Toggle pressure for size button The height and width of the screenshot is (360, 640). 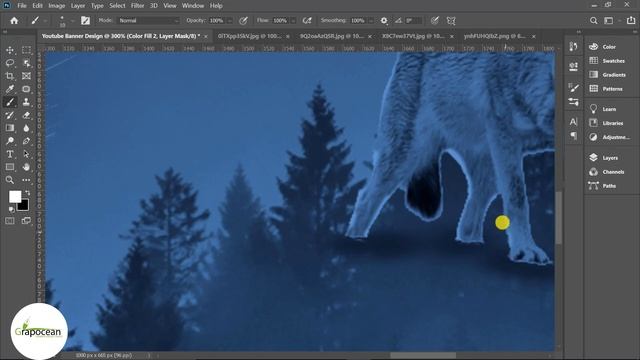[x=435, y=20]
